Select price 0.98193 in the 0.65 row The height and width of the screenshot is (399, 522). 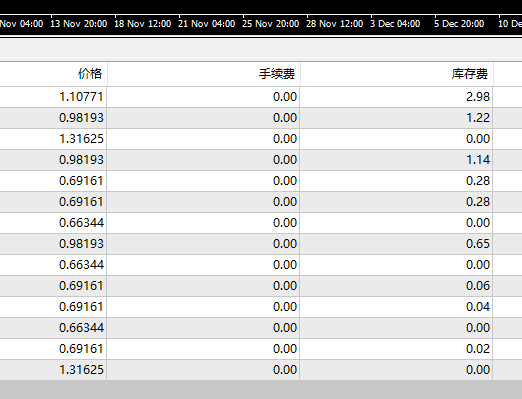(x=81, y=244)
